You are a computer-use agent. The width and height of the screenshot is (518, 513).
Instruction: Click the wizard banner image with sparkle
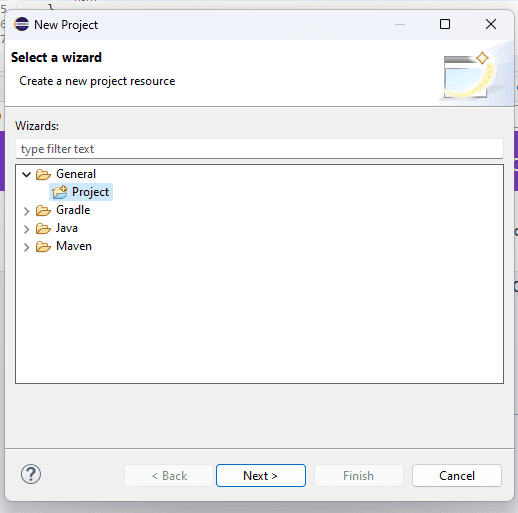click(470, 76)
